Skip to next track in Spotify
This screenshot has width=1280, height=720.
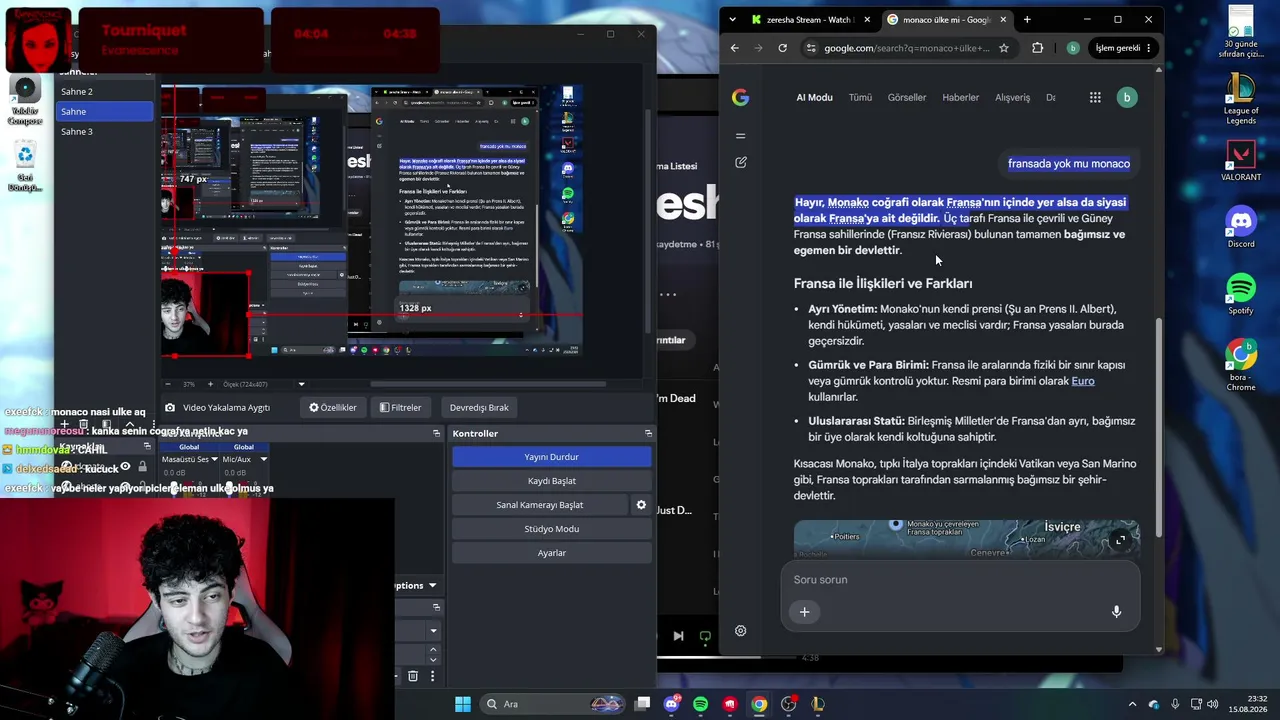[x=678, y=636]
